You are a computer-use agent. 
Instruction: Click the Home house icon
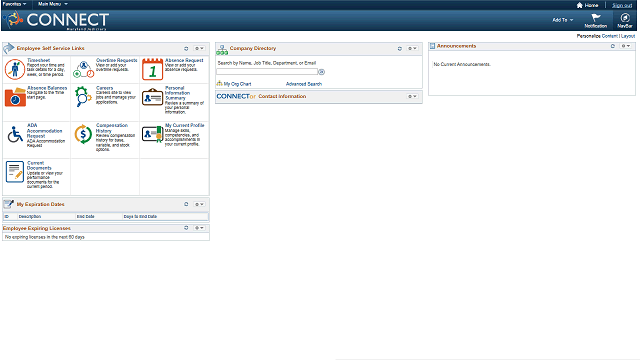coord(579,5)
